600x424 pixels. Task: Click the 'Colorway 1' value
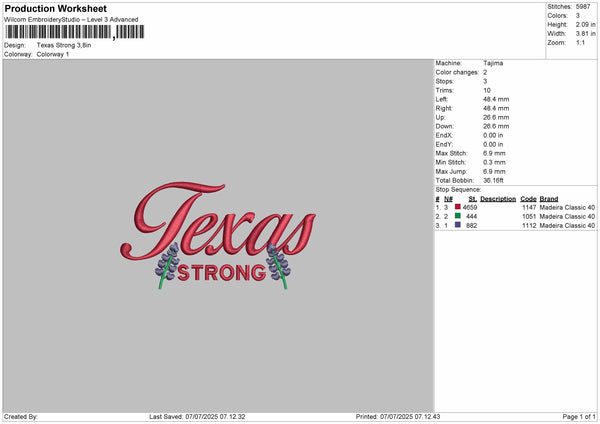53,54
